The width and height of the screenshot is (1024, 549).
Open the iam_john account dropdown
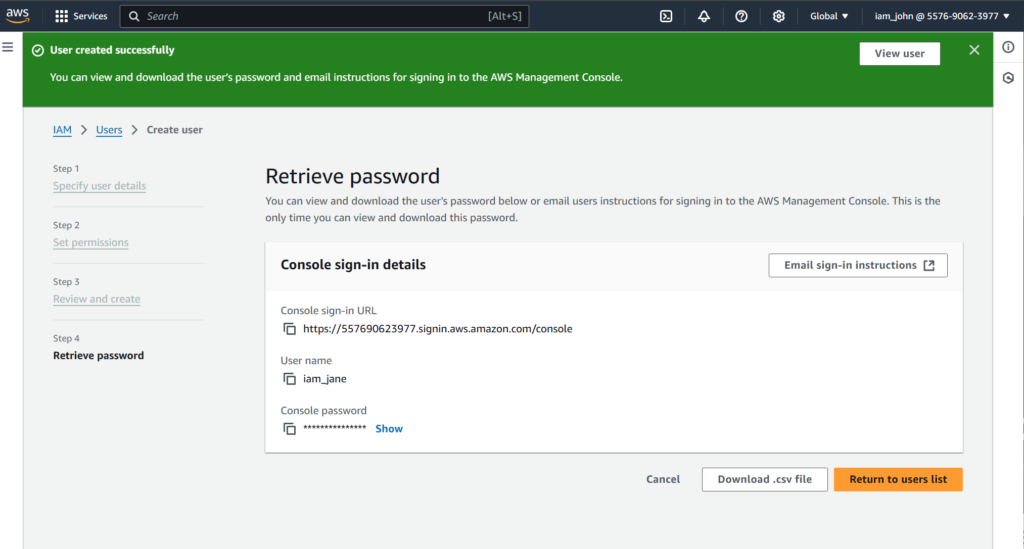(928, 16)
